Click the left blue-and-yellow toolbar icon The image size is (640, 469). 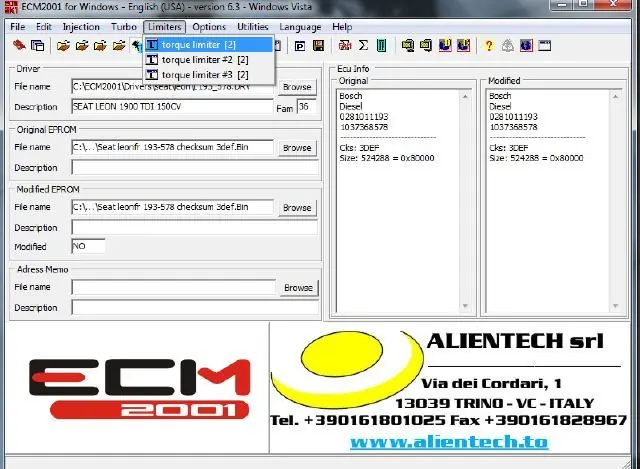click(x=445, y=45)
